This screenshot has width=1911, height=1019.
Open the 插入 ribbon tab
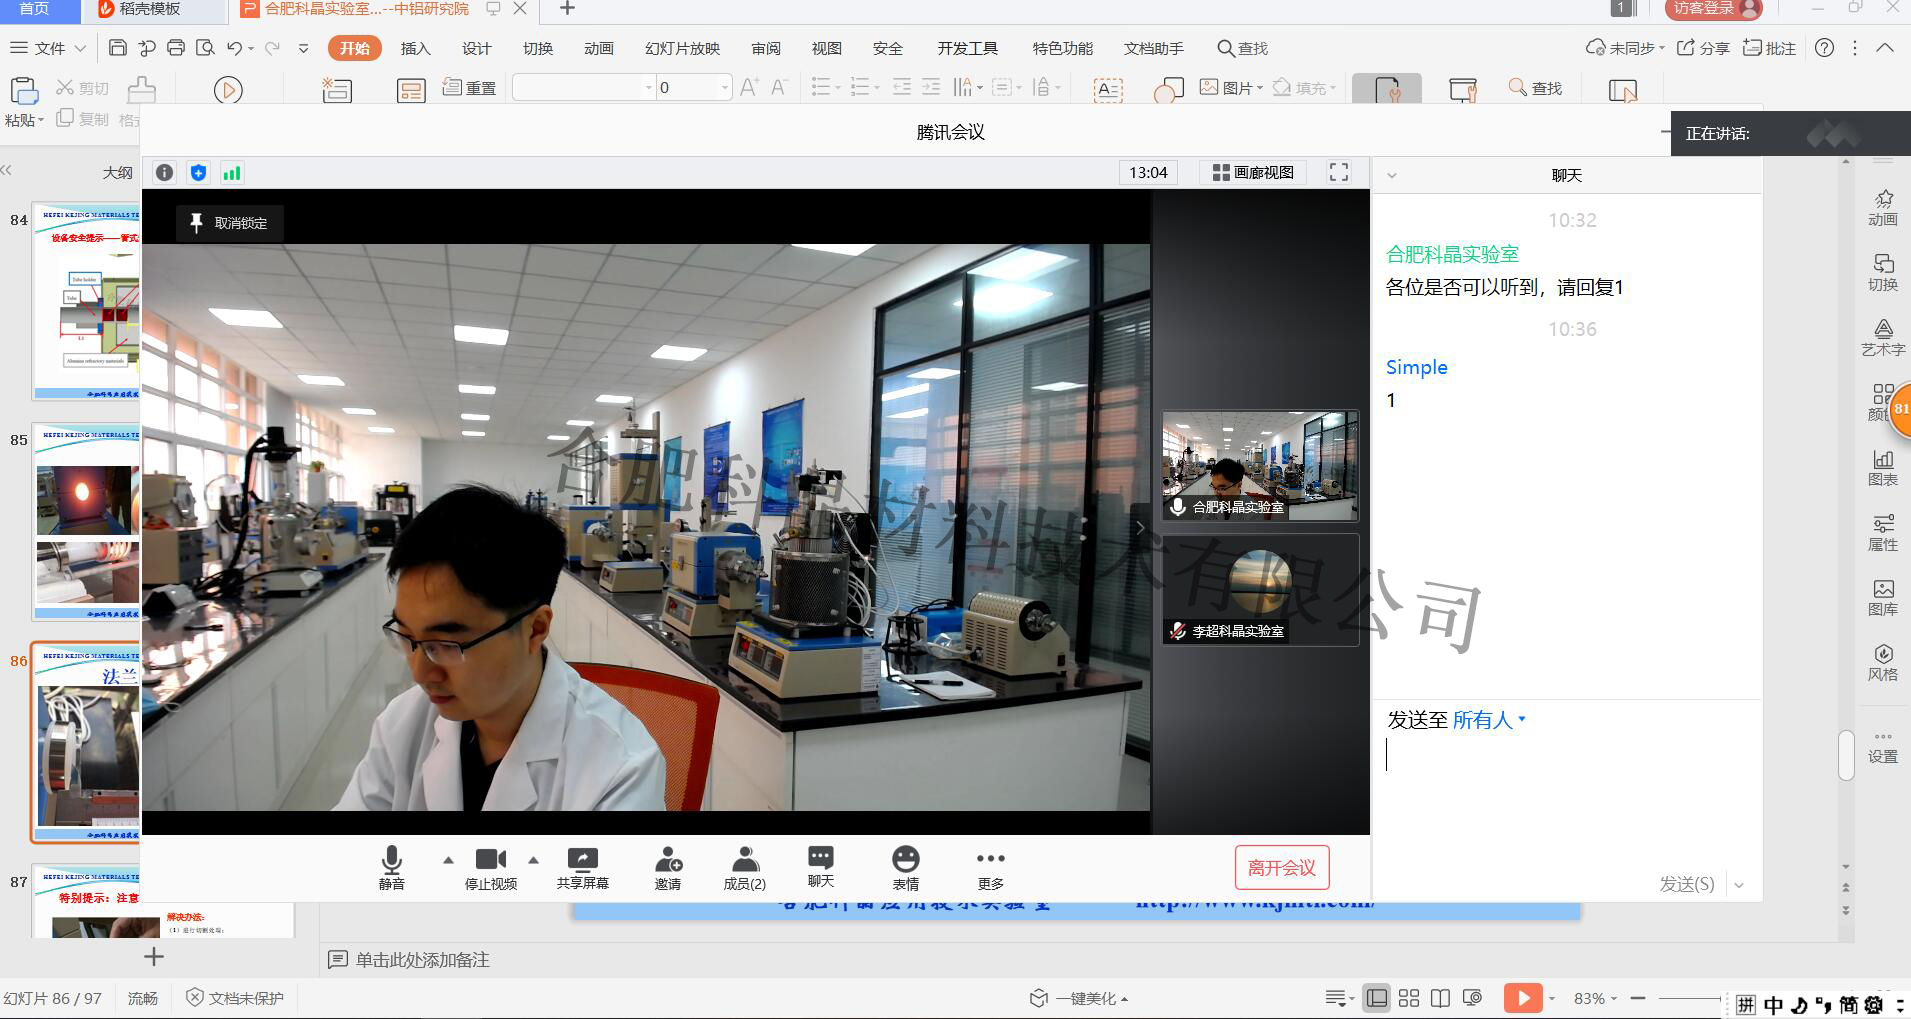(415, 48)
